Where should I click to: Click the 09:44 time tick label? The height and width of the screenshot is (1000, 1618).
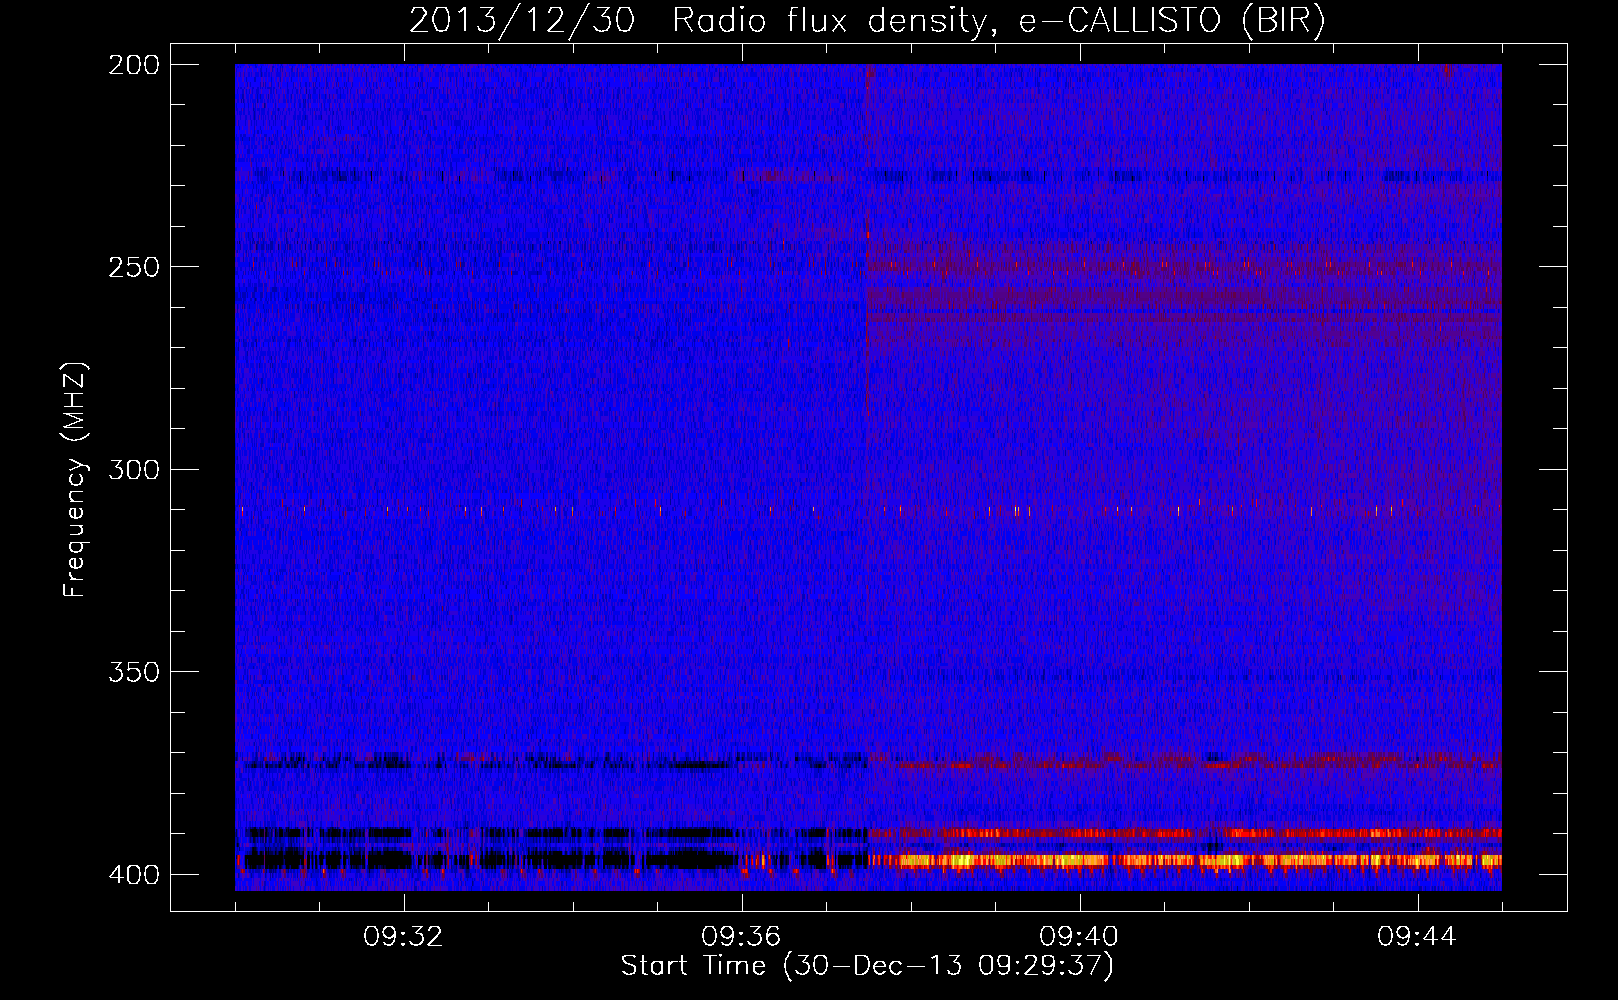point(1417,937)
